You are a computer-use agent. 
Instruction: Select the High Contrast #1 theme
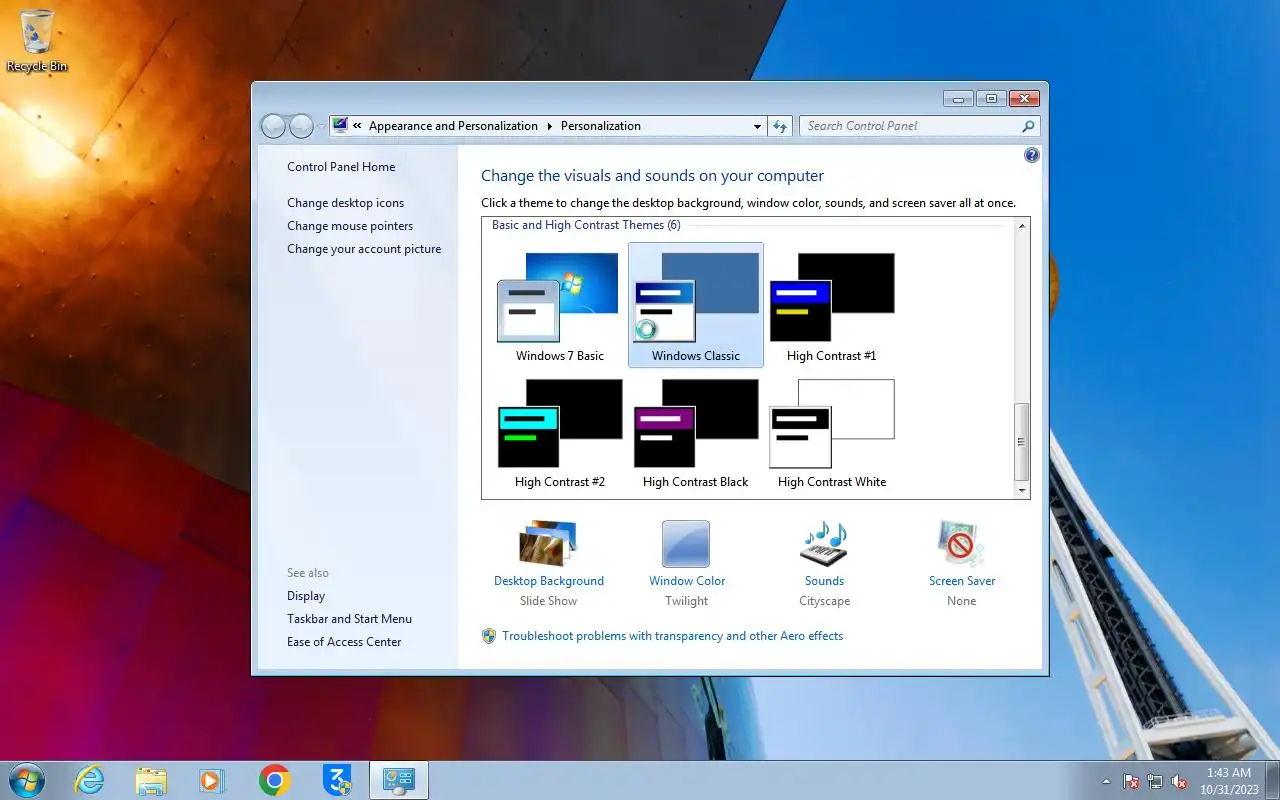[832, 305]
